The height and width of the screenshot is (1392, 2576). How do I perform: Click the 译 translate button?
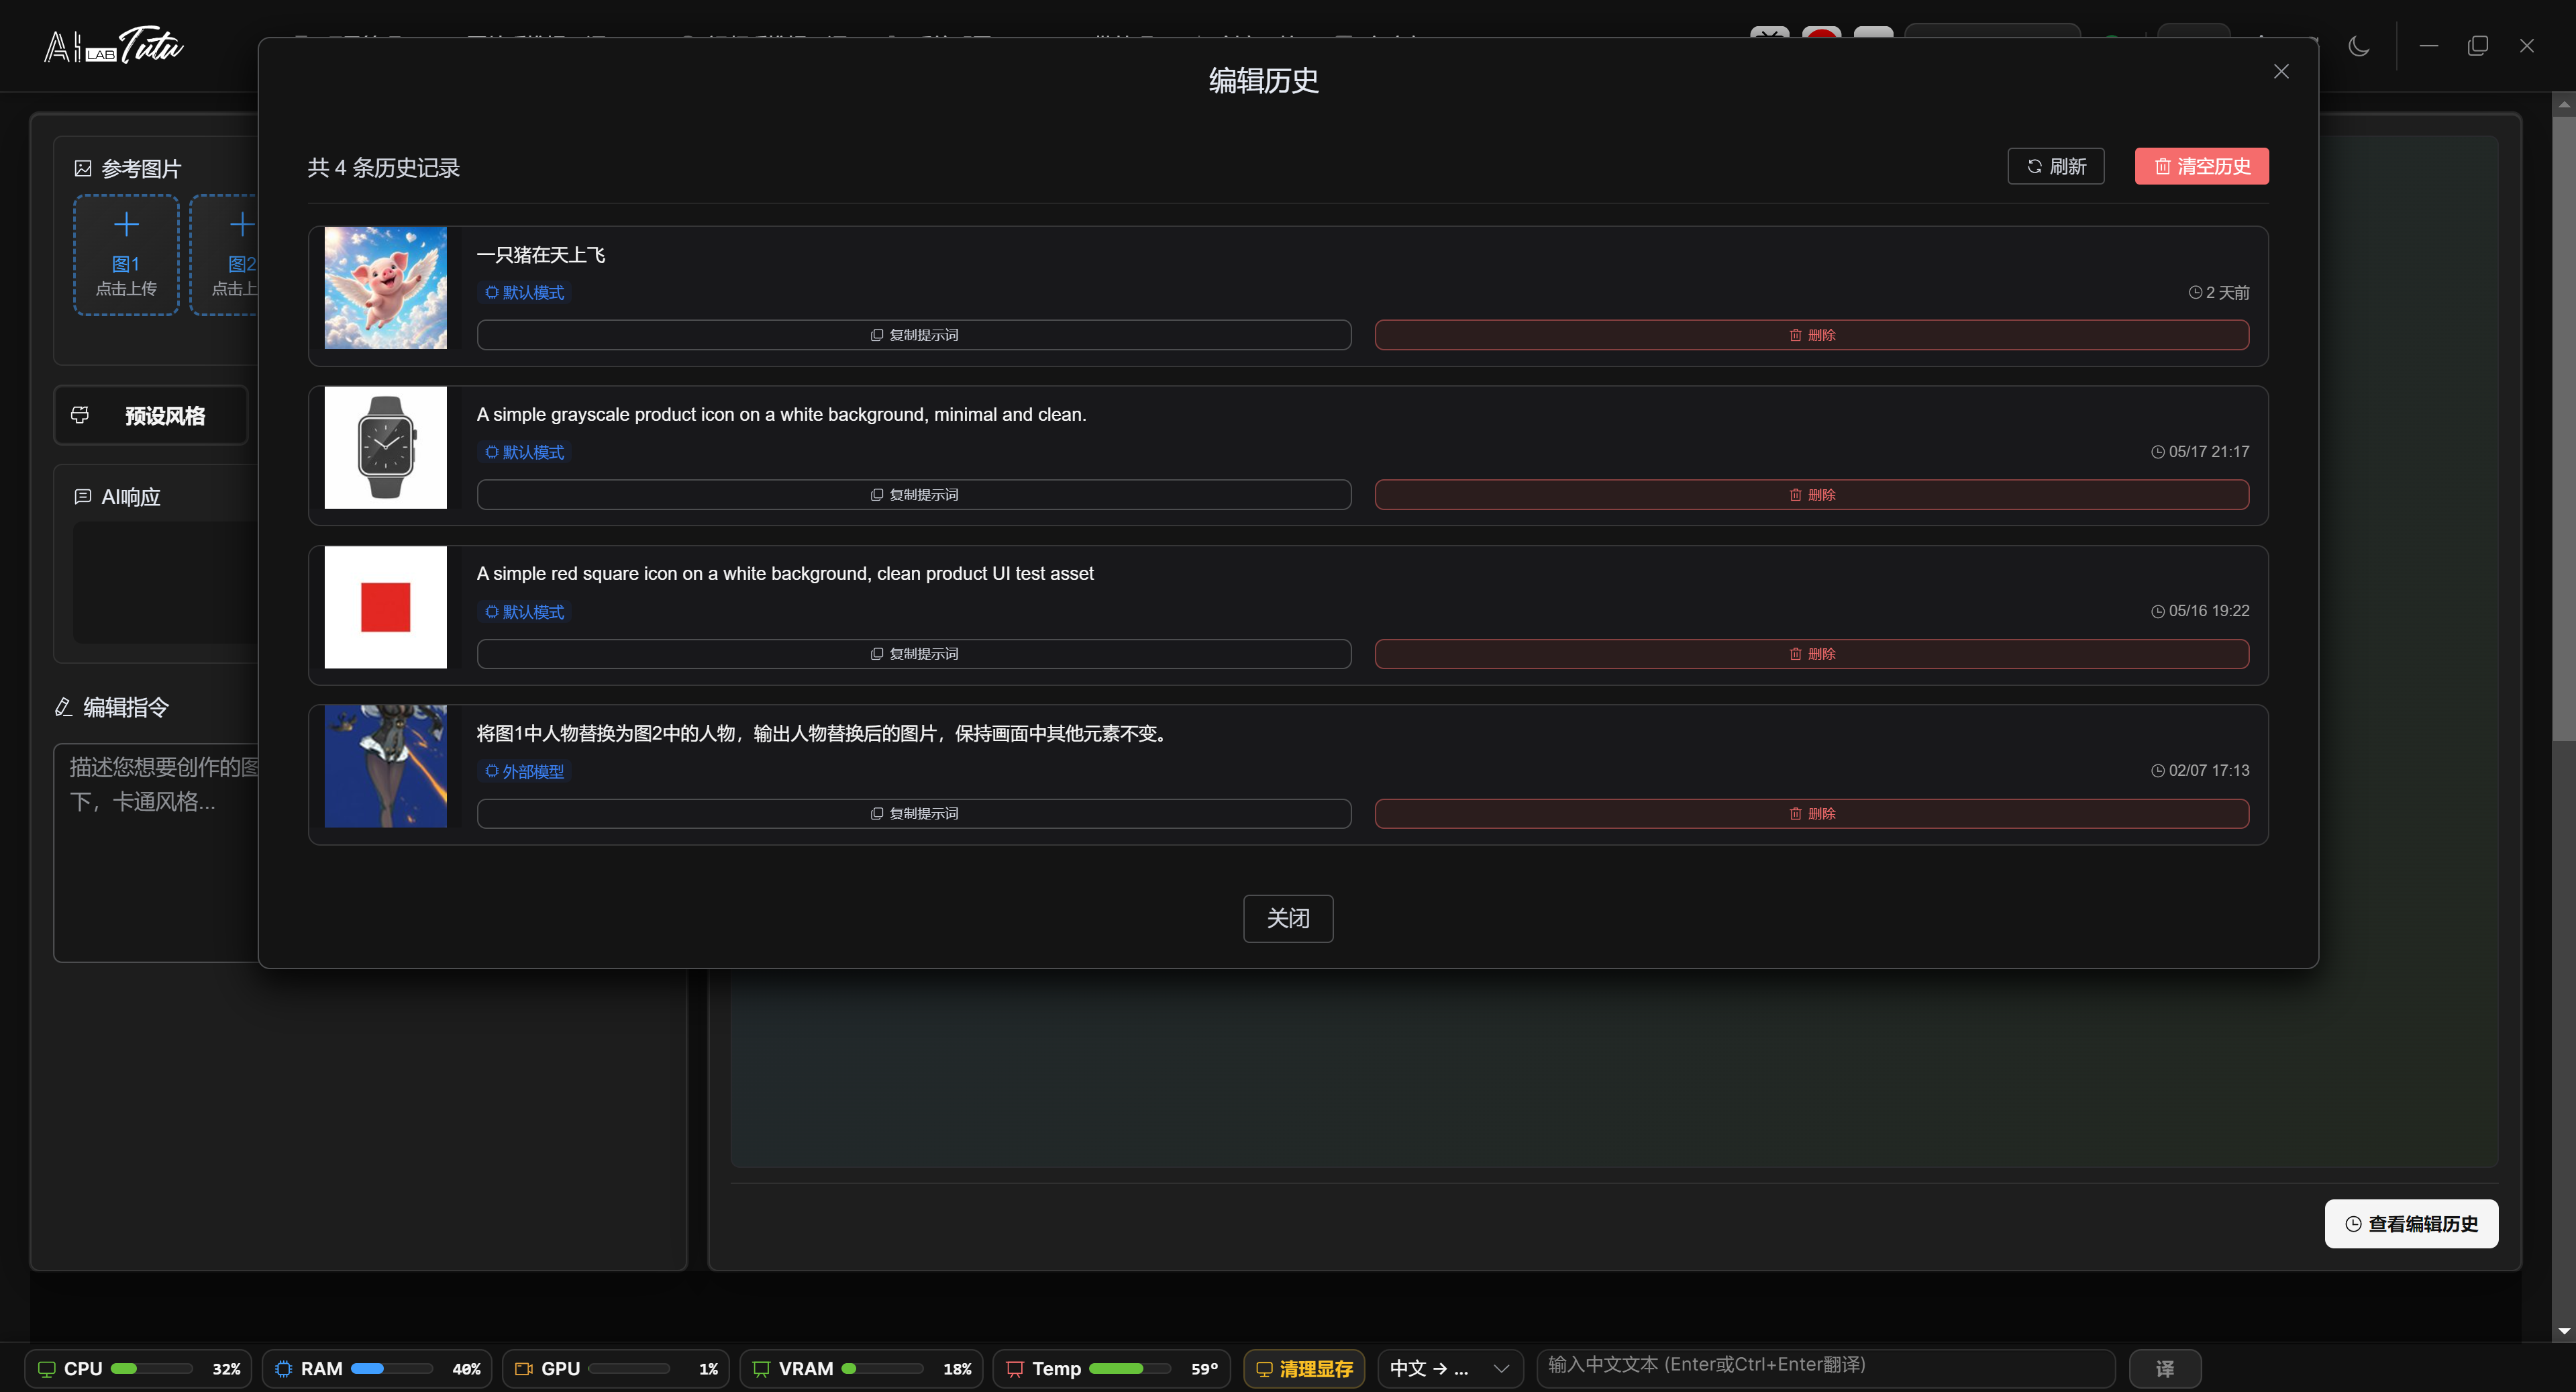tap(2165, 1369)
